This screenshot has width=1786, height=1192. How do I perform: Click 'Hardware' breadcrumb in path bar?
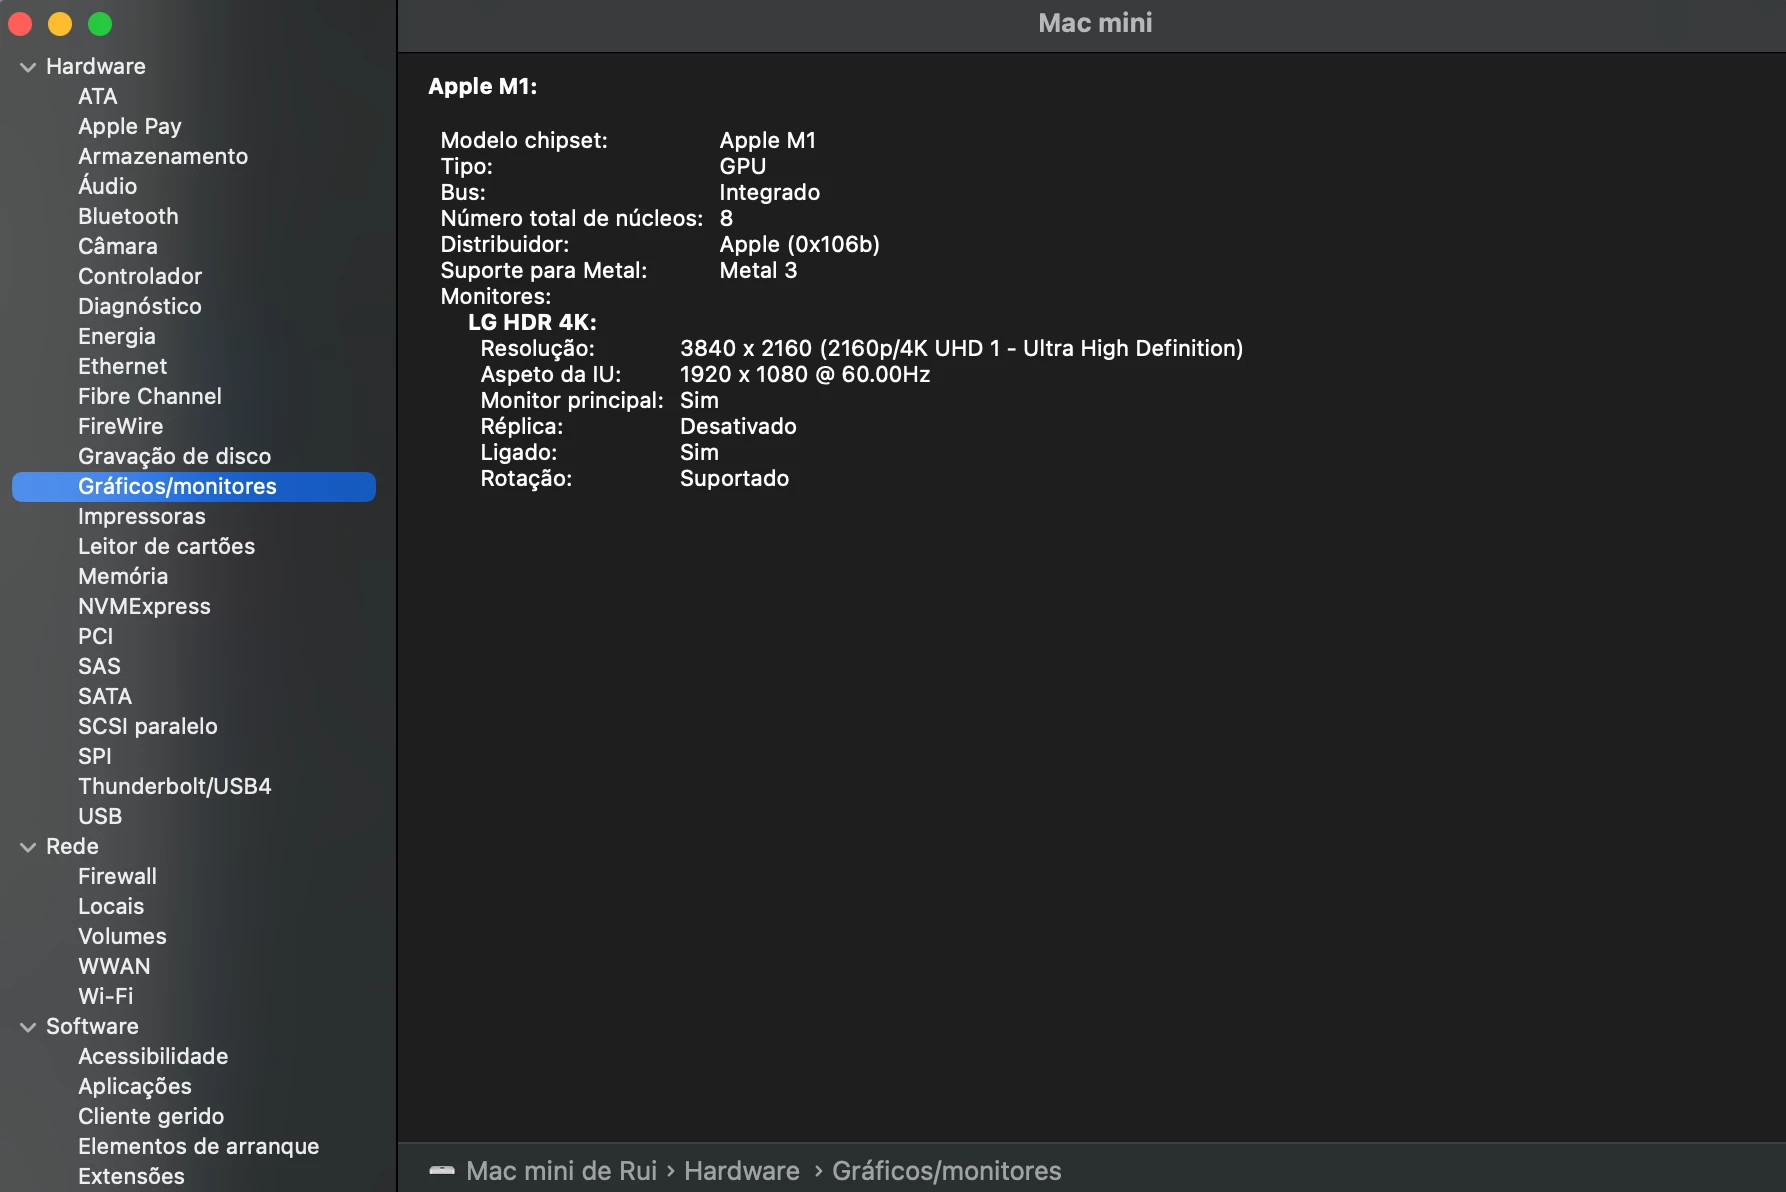(742, 1171)
